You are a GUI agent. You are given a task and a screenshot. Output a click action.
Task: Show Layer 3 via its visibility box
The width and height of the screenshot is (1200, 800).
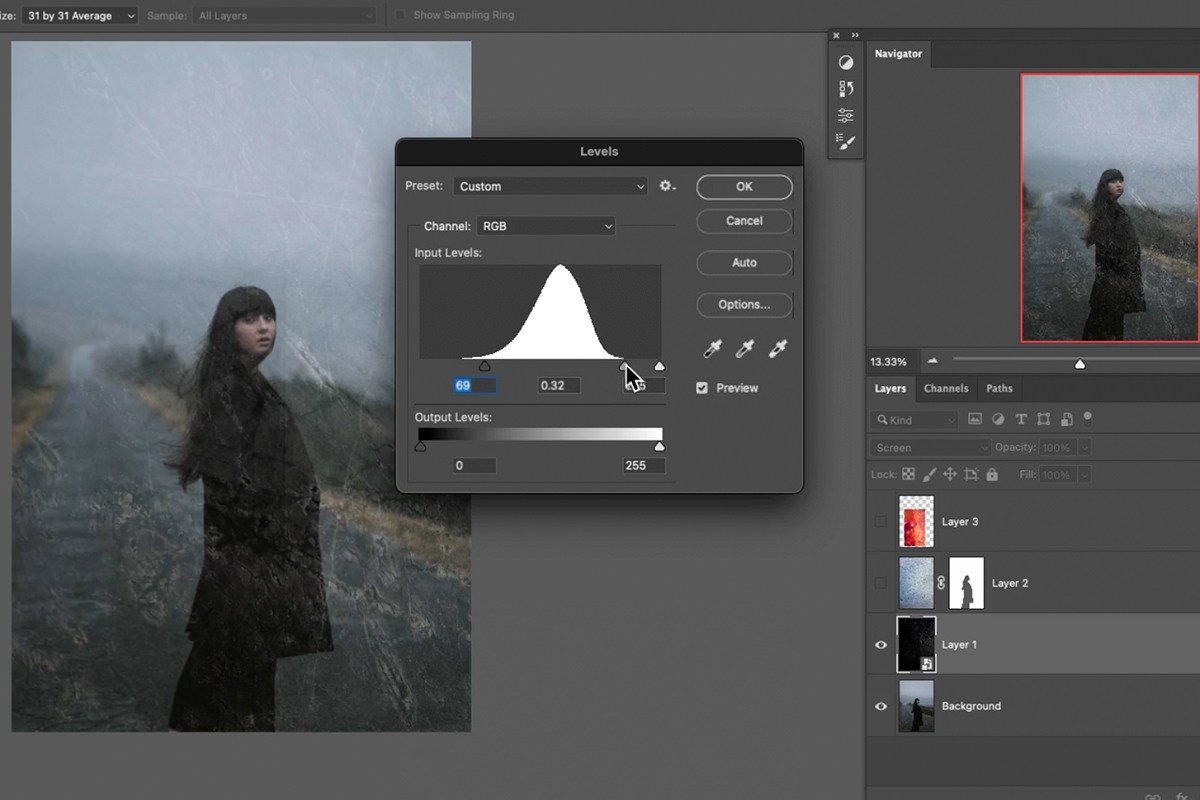[x=881, y=522]
